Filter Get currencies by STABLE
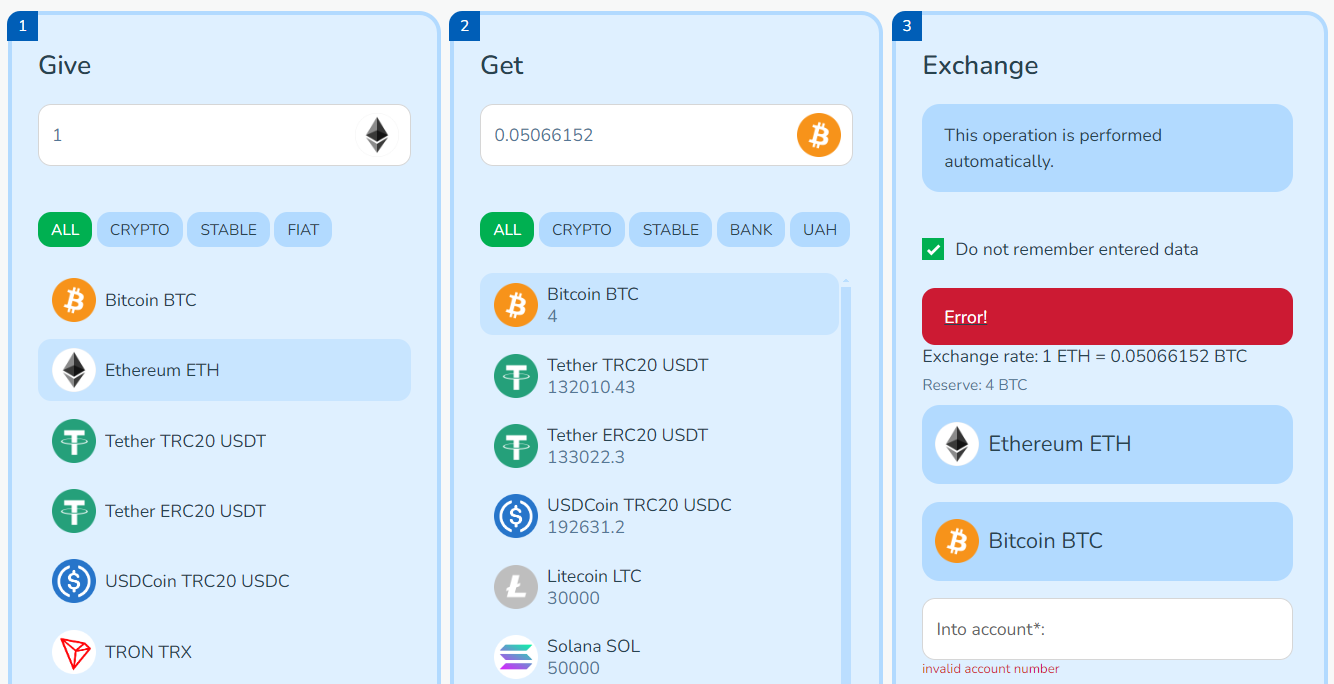This screenshot has width=1334, height=684. point(671,229)
